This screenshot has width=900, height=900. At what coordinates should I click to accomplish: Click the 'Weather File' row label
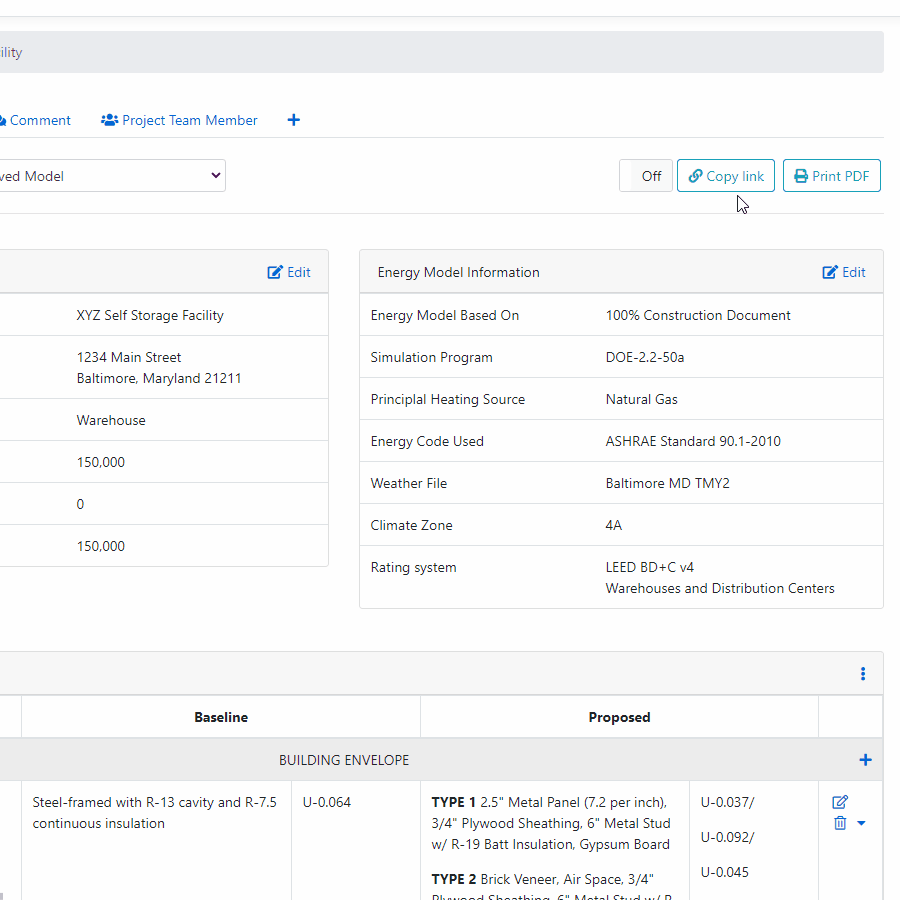pos(408,483)
